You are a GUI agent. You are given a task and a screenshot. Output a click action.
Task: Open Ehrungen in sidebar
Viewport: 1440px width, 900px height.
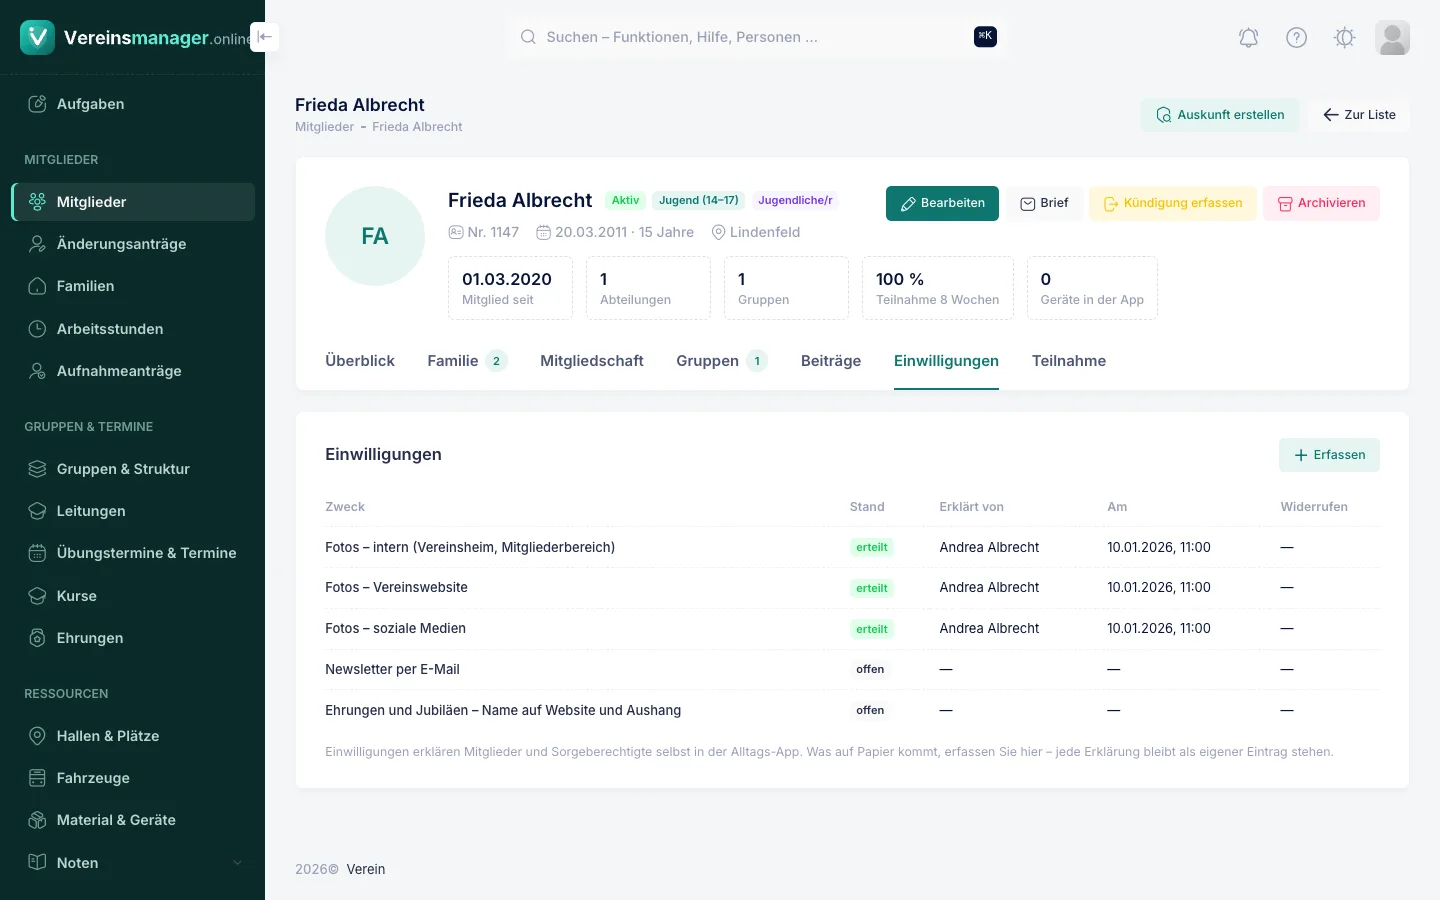tap(132, 638)
